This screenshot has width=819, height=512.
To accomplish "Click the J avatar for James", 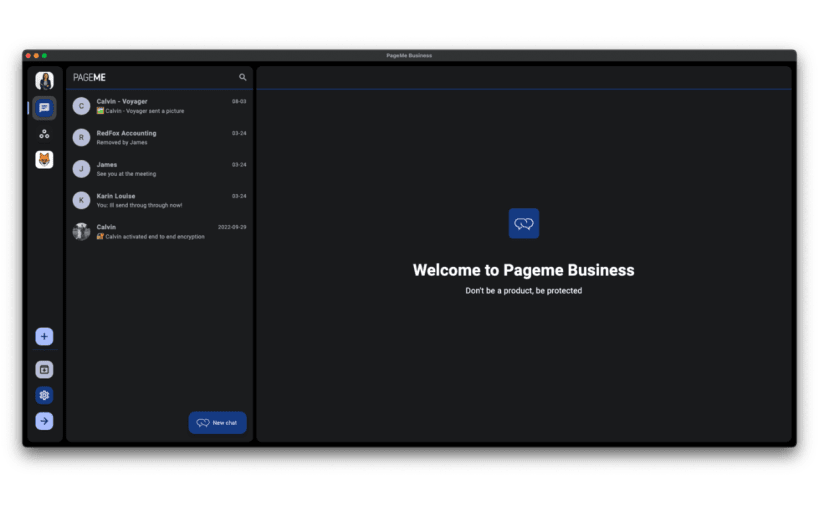I will (x=81, y=169).
